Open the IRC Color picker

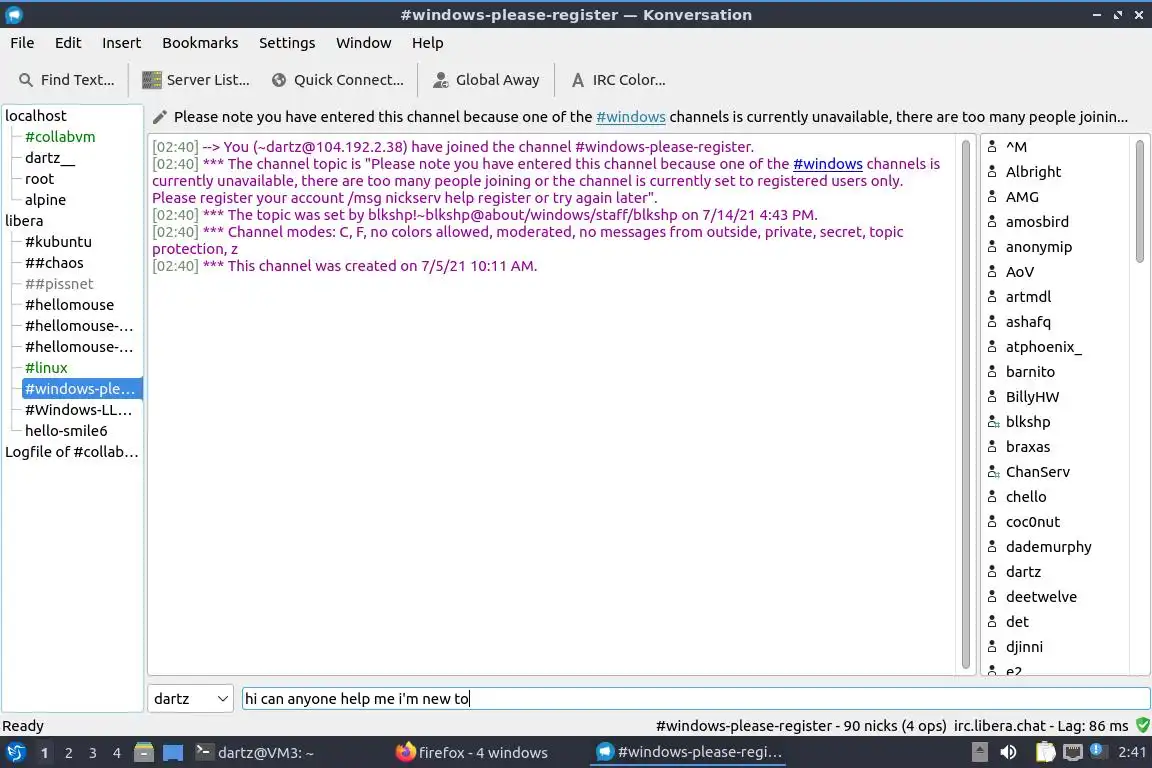coord(618,80)
